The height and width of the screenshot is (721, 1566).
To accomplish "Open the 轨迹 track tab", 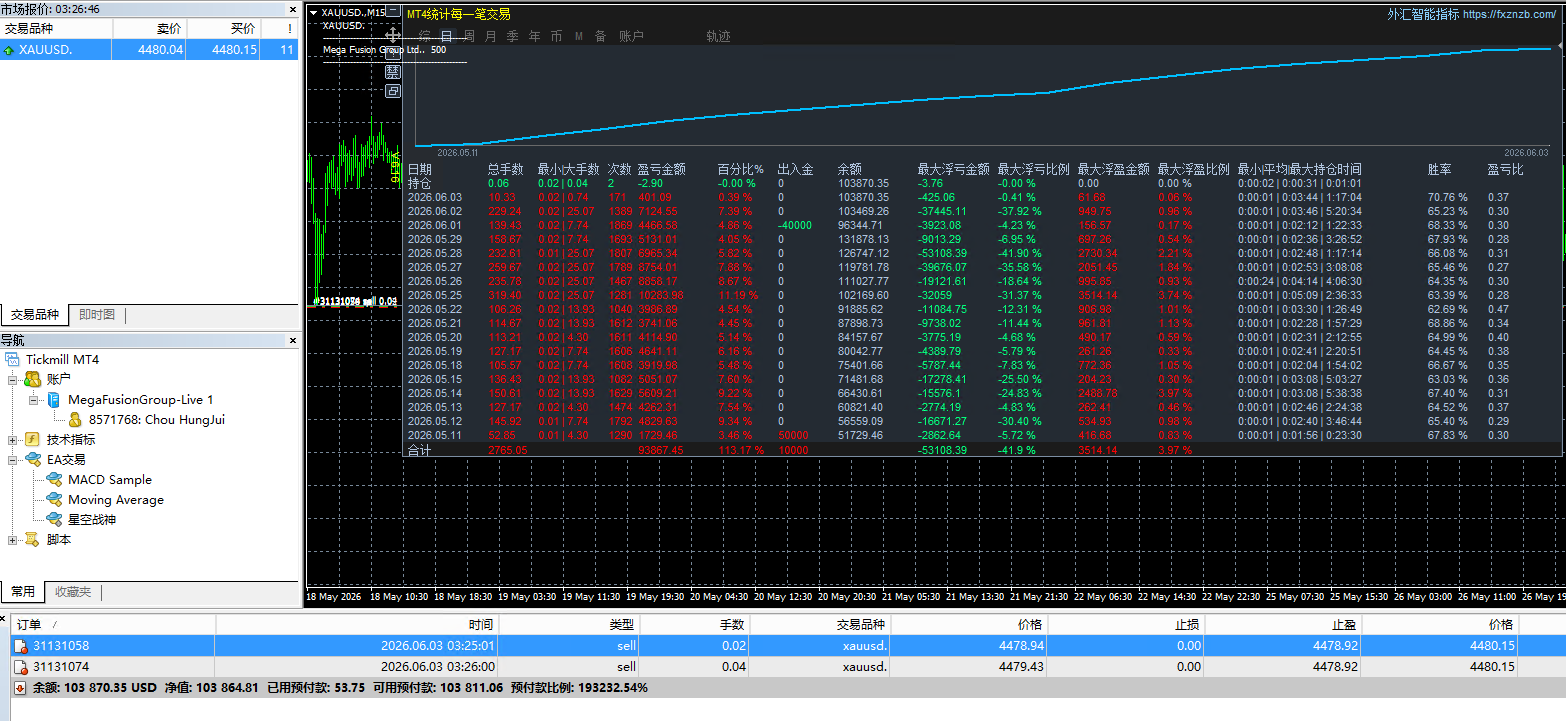I will click(x=718, y=36).
